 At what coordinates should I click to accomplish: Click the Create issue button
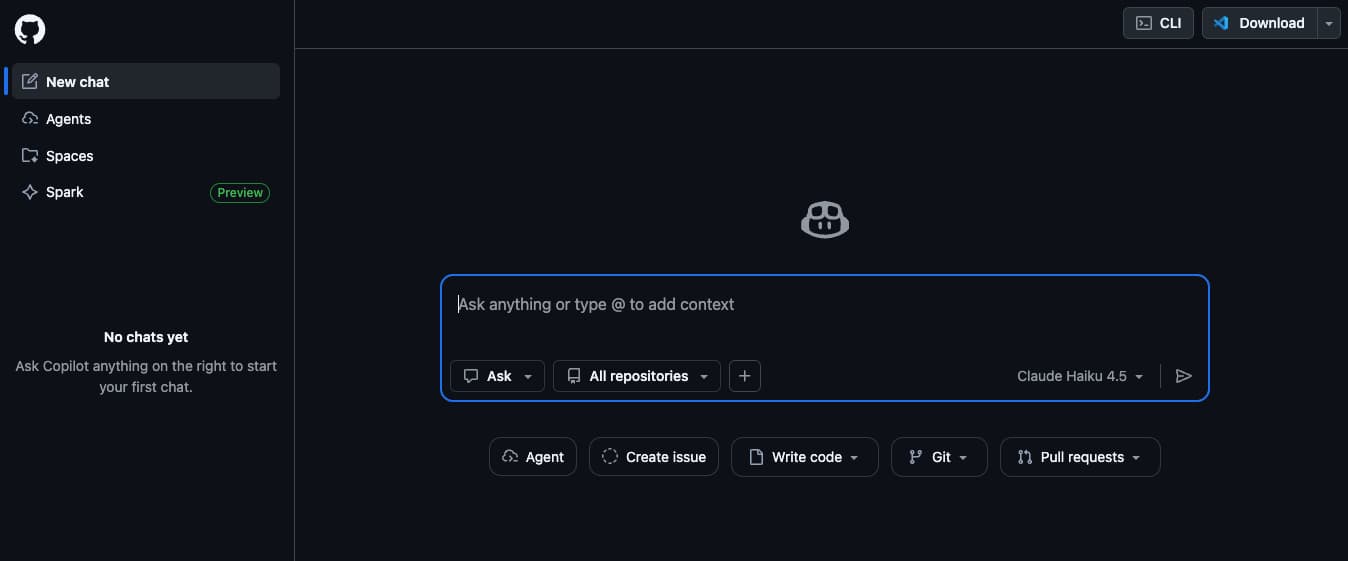point(654,457)
